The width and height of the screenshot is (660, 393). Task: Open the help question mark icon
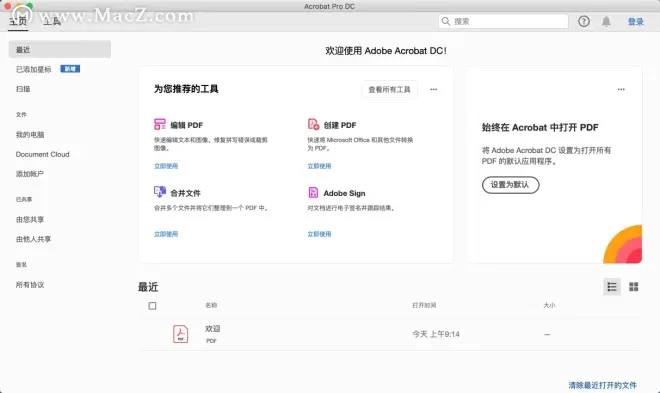pos(583,21)
